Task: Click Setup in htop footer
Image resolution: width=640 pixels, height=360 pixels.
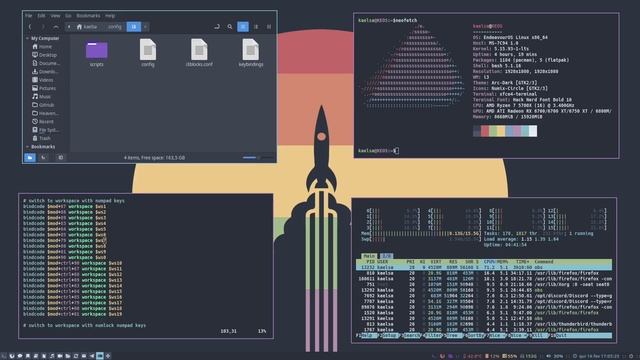Action: point(391,336)
